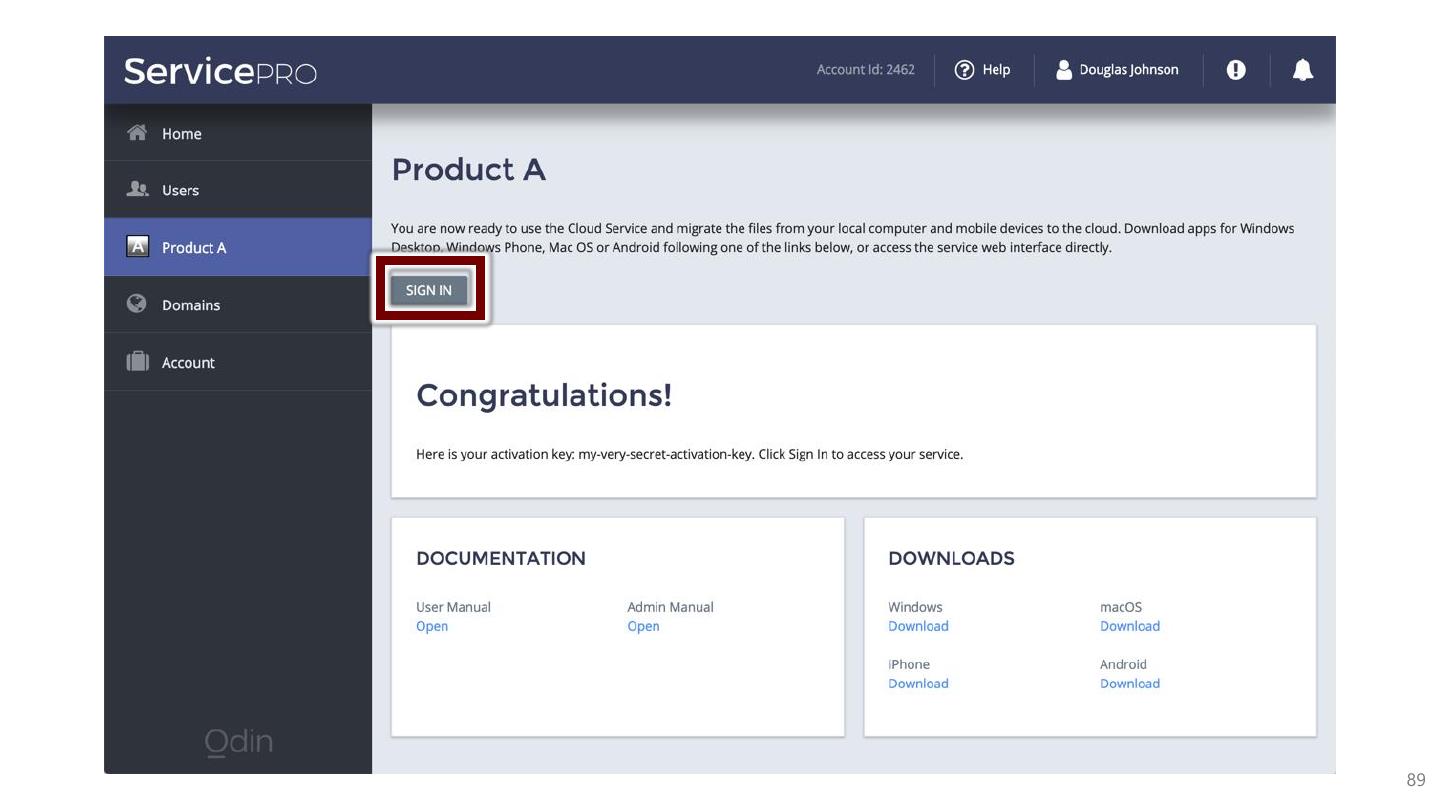Viewport: 1440px width, 810px height.
Task: Download the Windows app
Action: [918, 627]
